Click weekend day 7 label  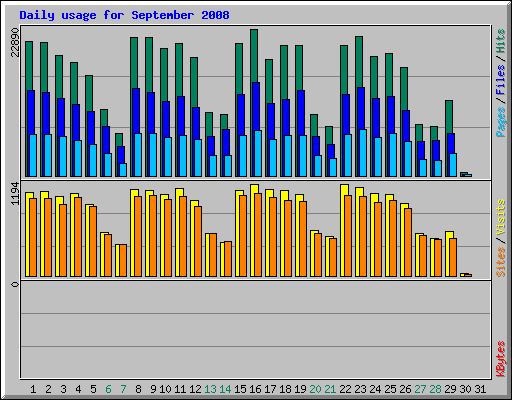click(123, 389)
